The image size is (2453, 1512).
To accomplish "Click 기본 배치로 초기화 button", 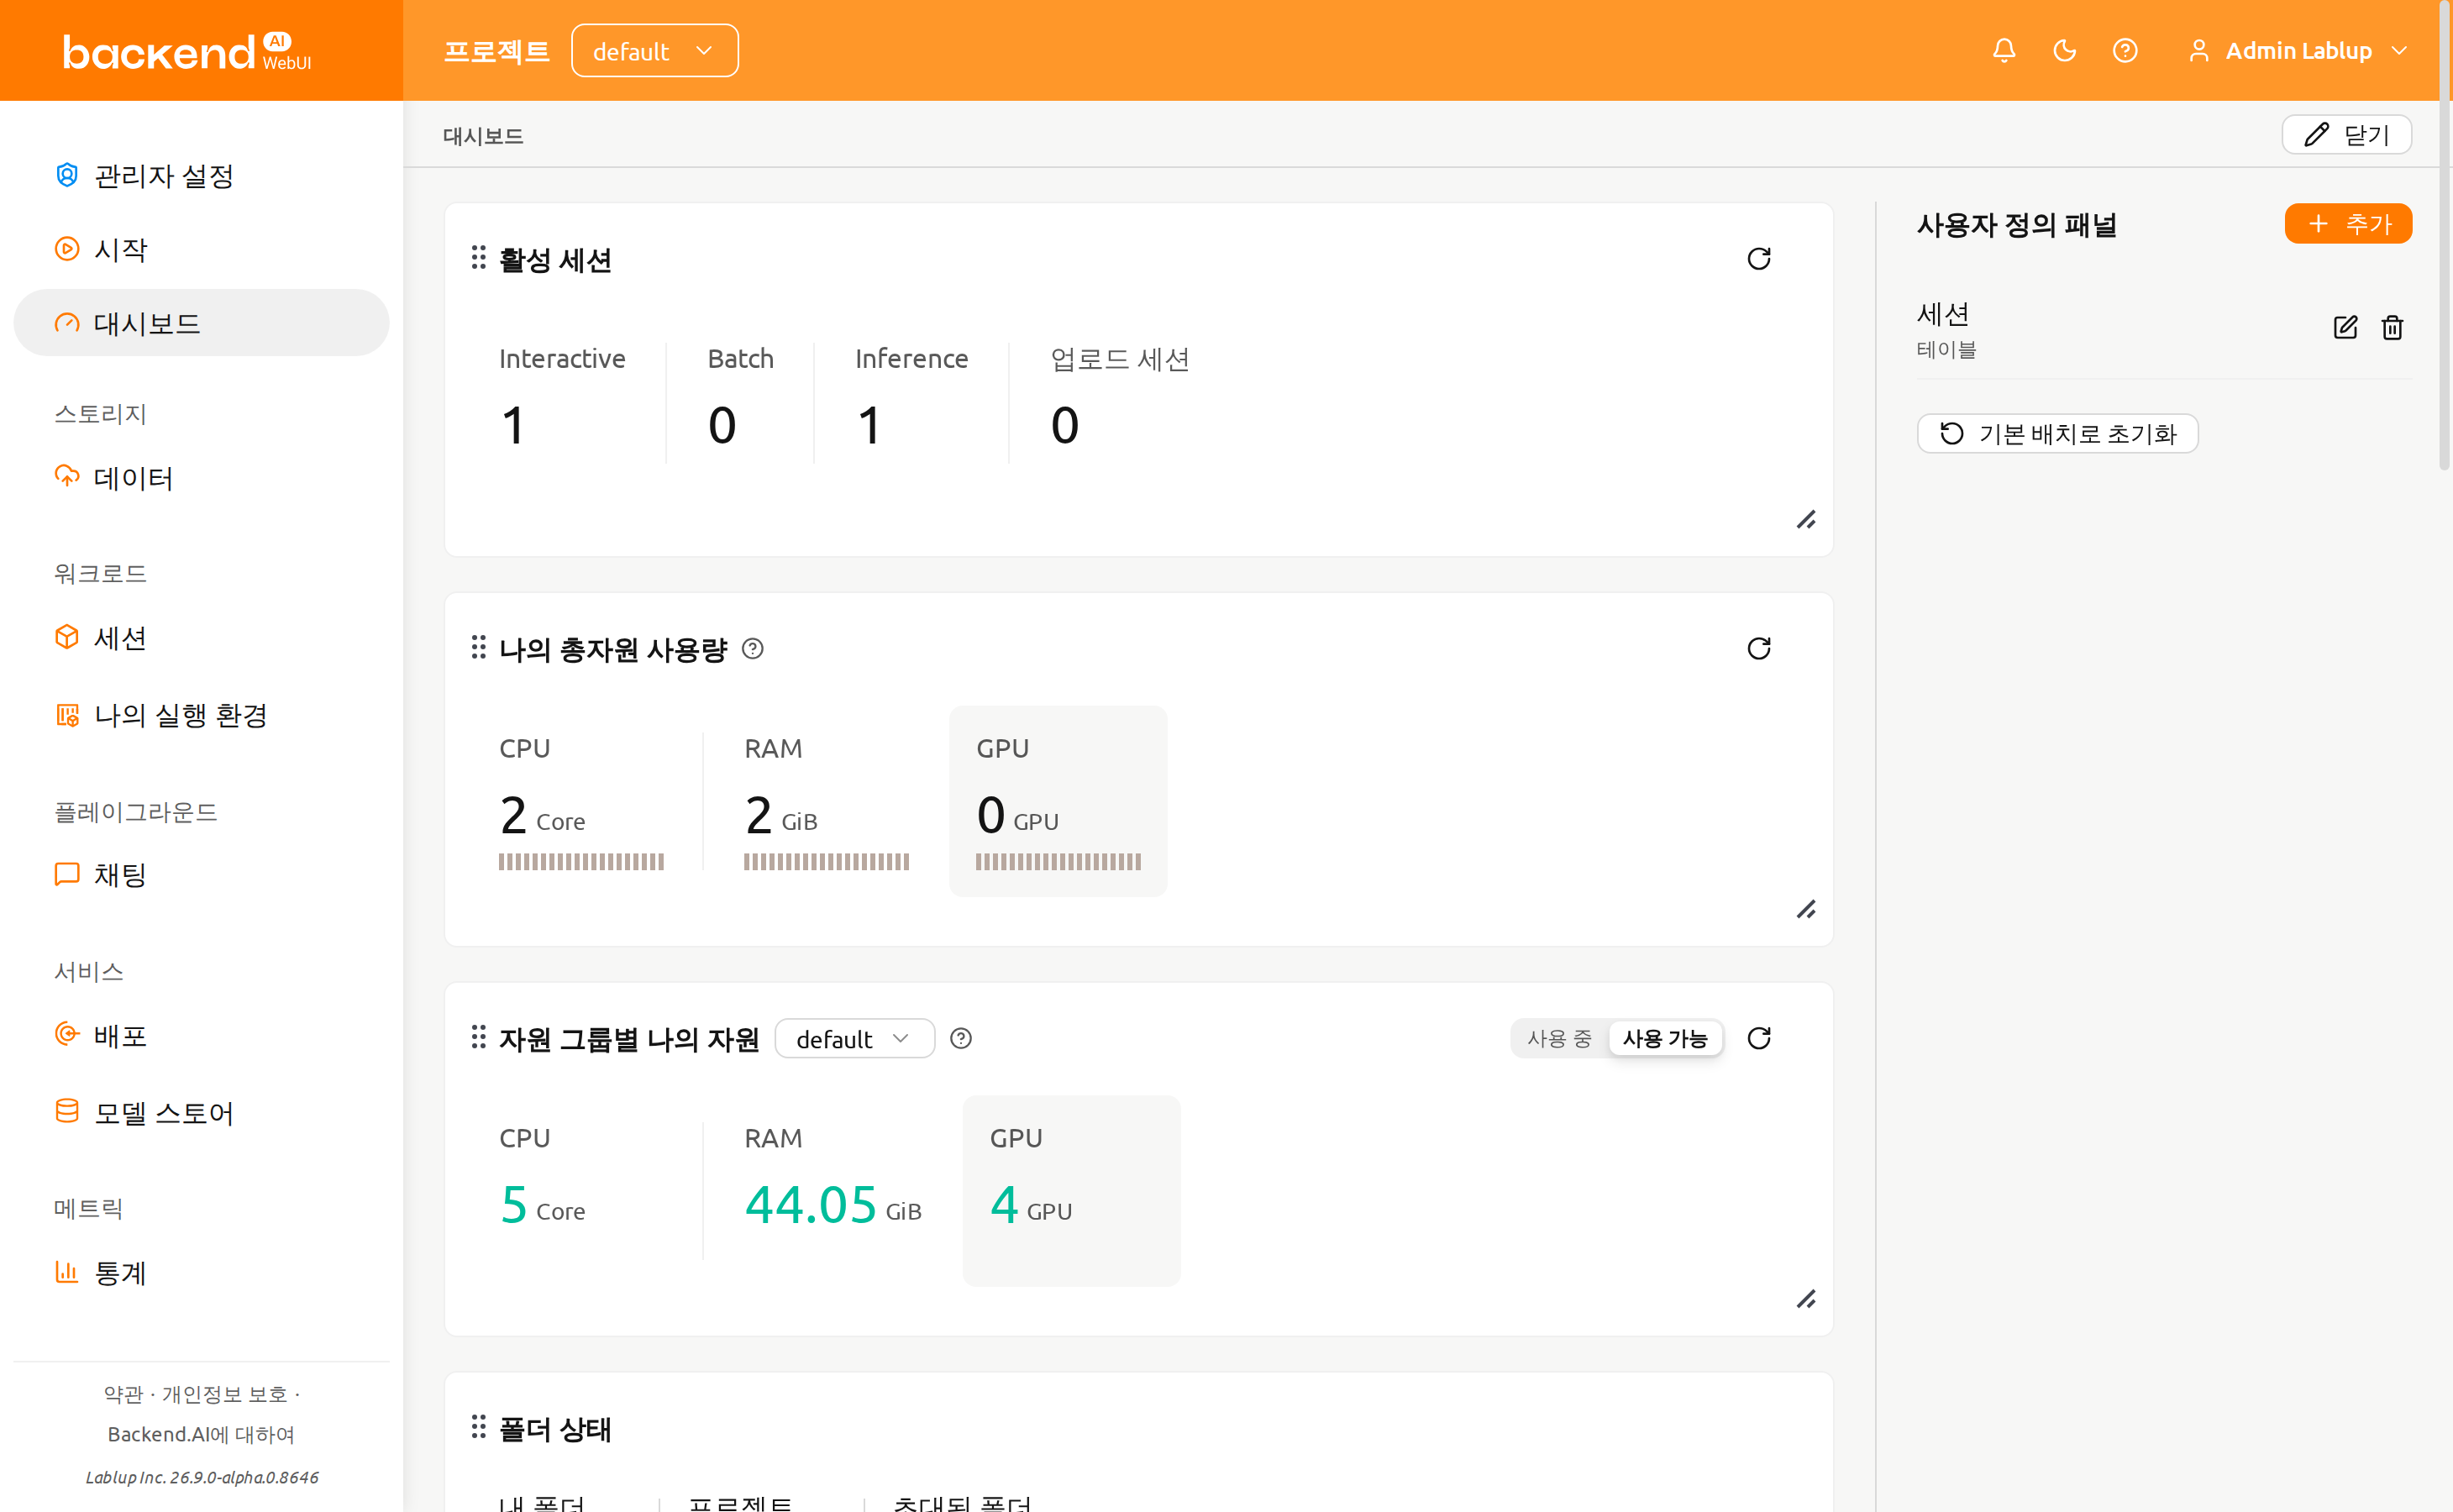I will tap(2057, 434).
